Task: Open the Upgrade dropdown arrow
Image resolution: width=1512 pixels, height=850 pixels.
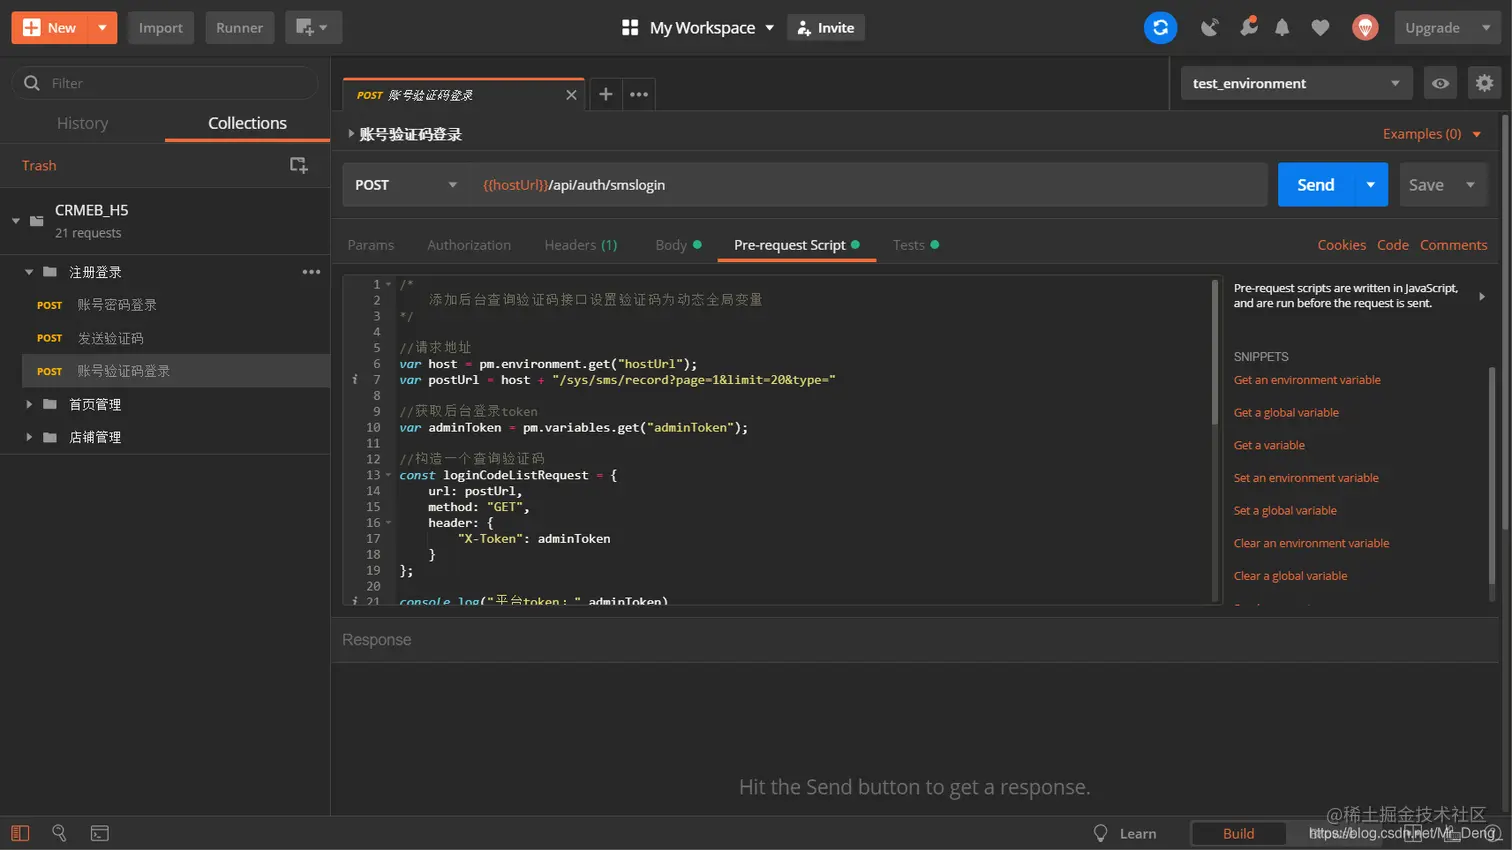Action: 1486,28
